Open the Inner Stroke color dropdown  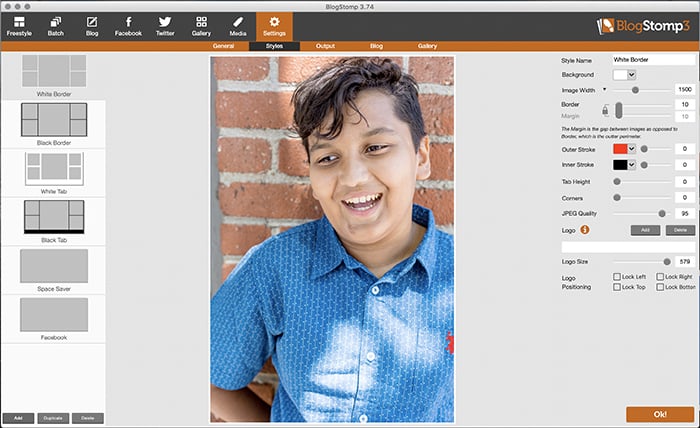click(632, 164)
